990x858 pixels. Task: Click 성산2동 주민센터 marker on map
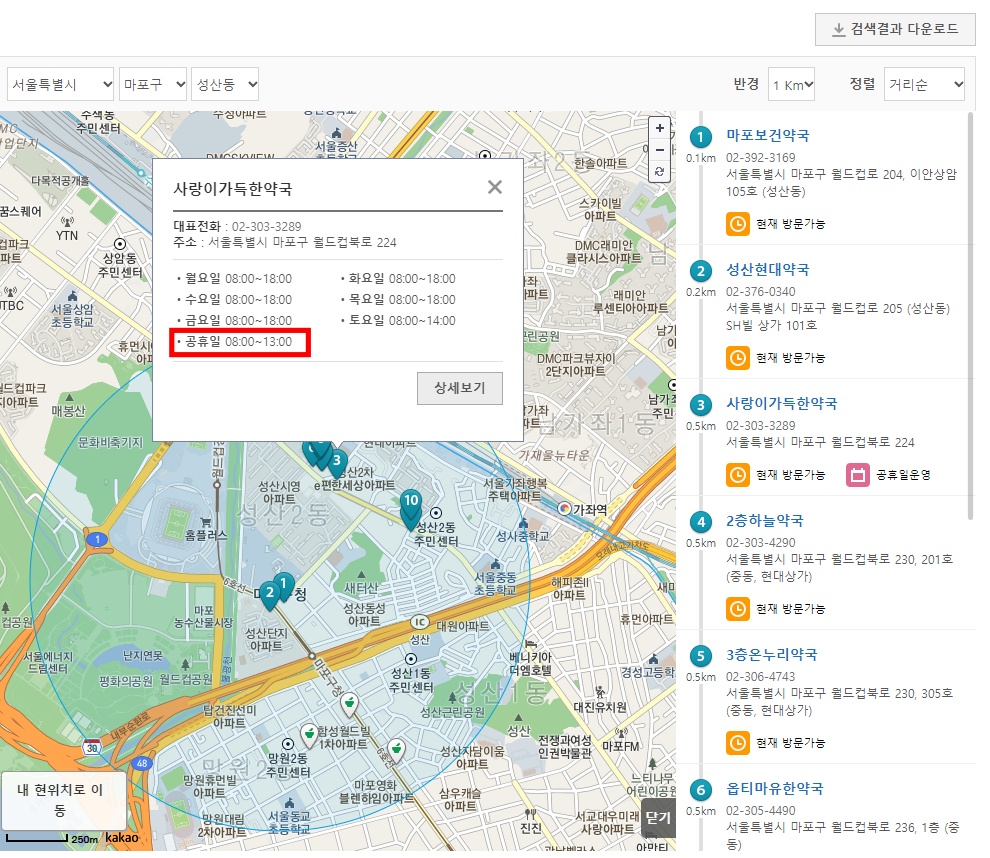point(436,513)
